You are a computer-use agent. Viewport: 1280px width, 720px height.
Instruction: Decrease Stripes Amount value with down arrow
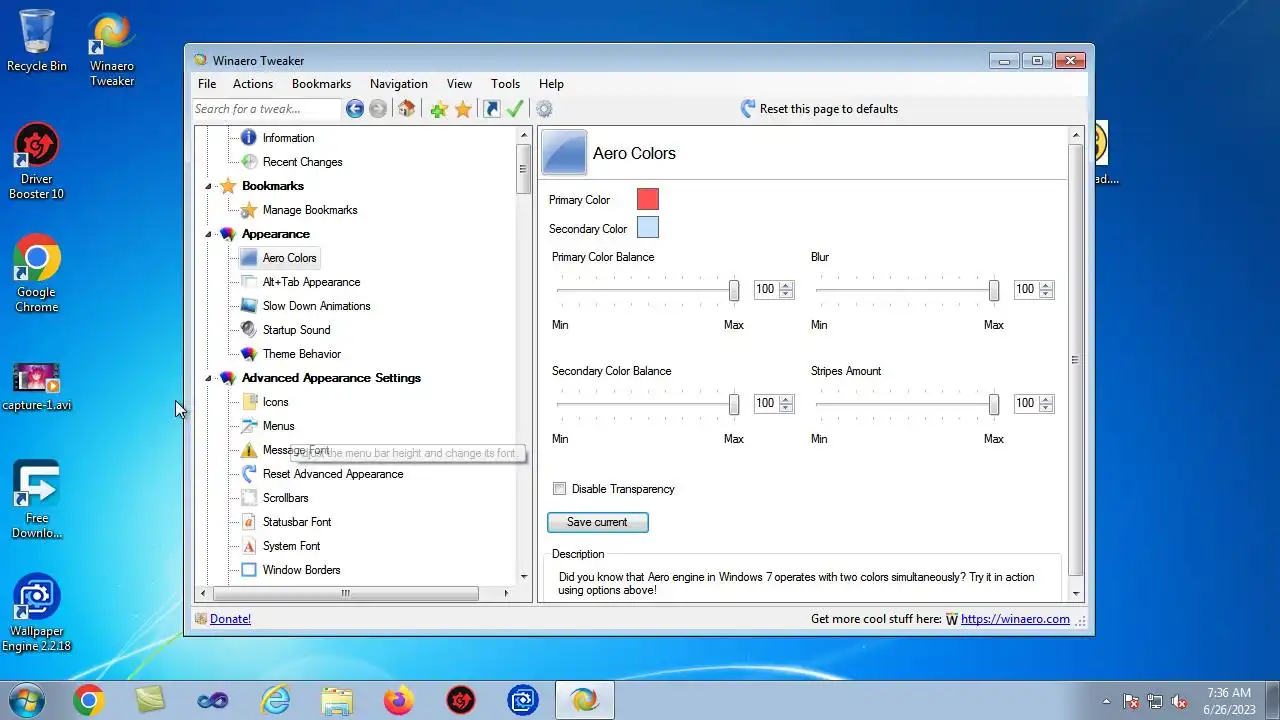pos(1046,407)
